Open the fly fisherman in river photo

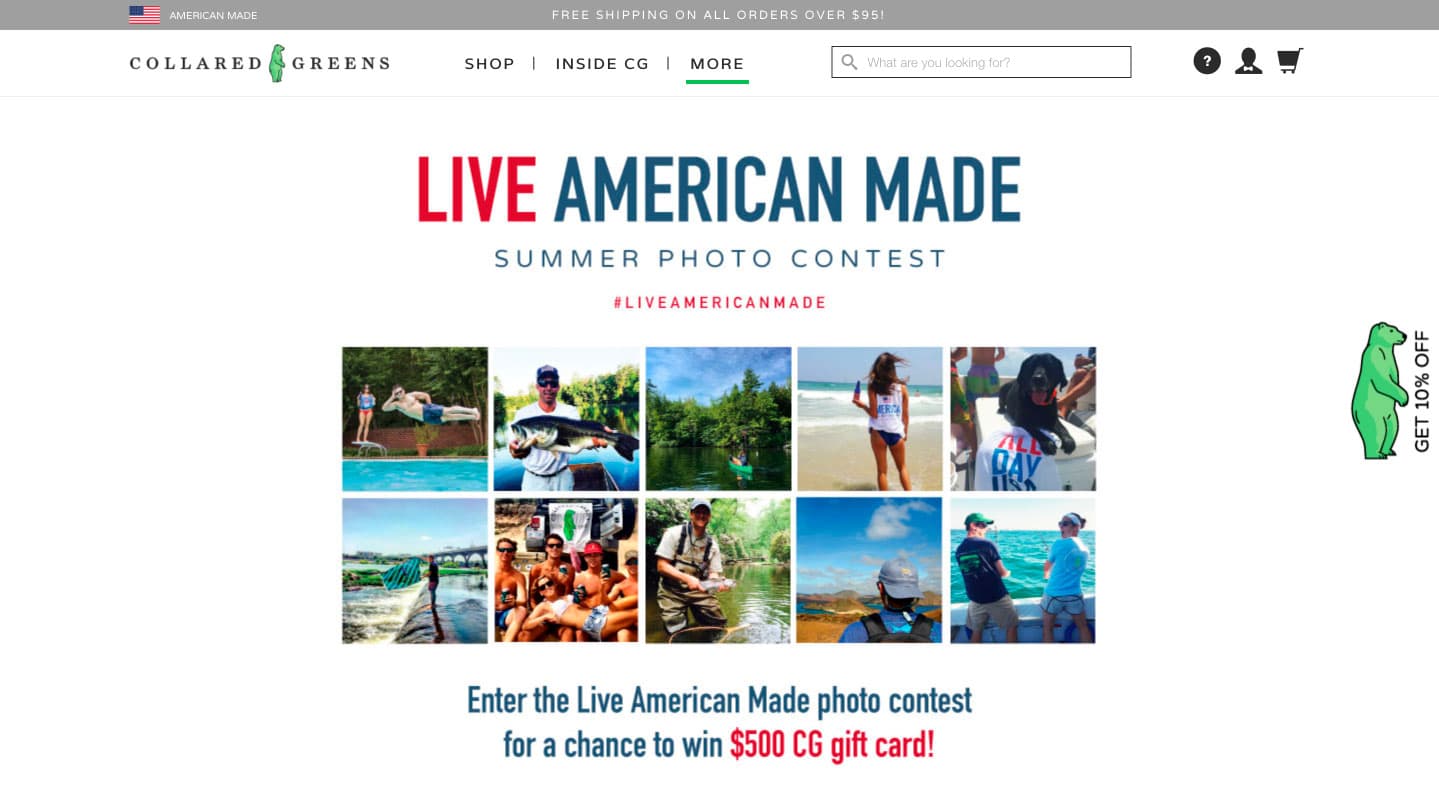click(718, 570)
